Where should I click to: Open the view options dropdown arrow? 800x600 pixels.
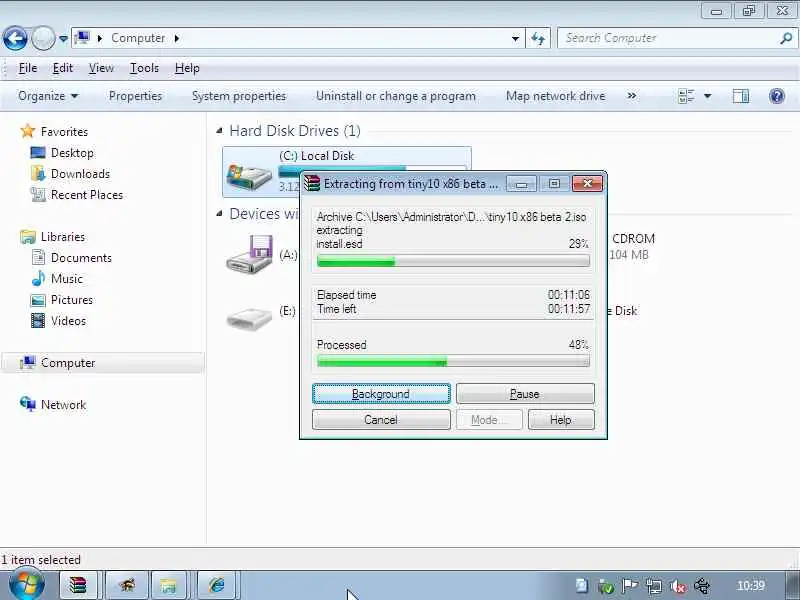tap(708, 96)
